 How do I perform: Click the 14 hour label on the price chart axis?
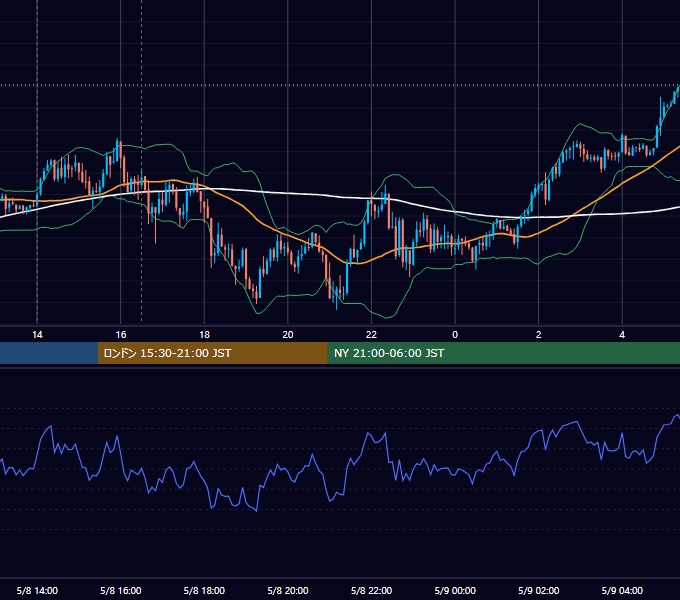click(37, 335)
